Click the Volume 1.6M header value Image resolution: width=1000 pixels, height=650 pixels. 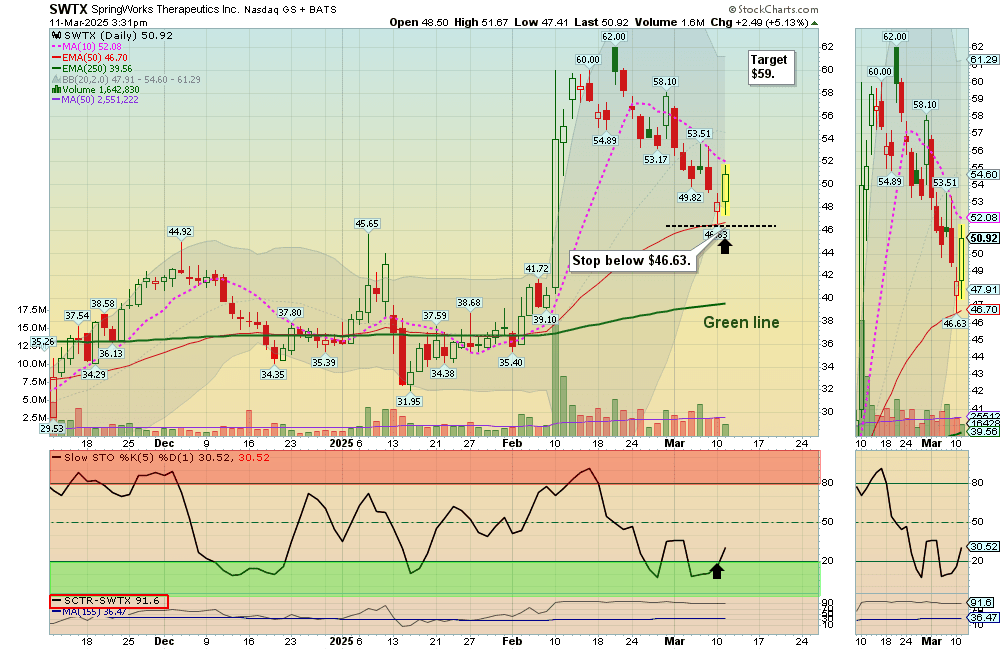tap(670, 22)
